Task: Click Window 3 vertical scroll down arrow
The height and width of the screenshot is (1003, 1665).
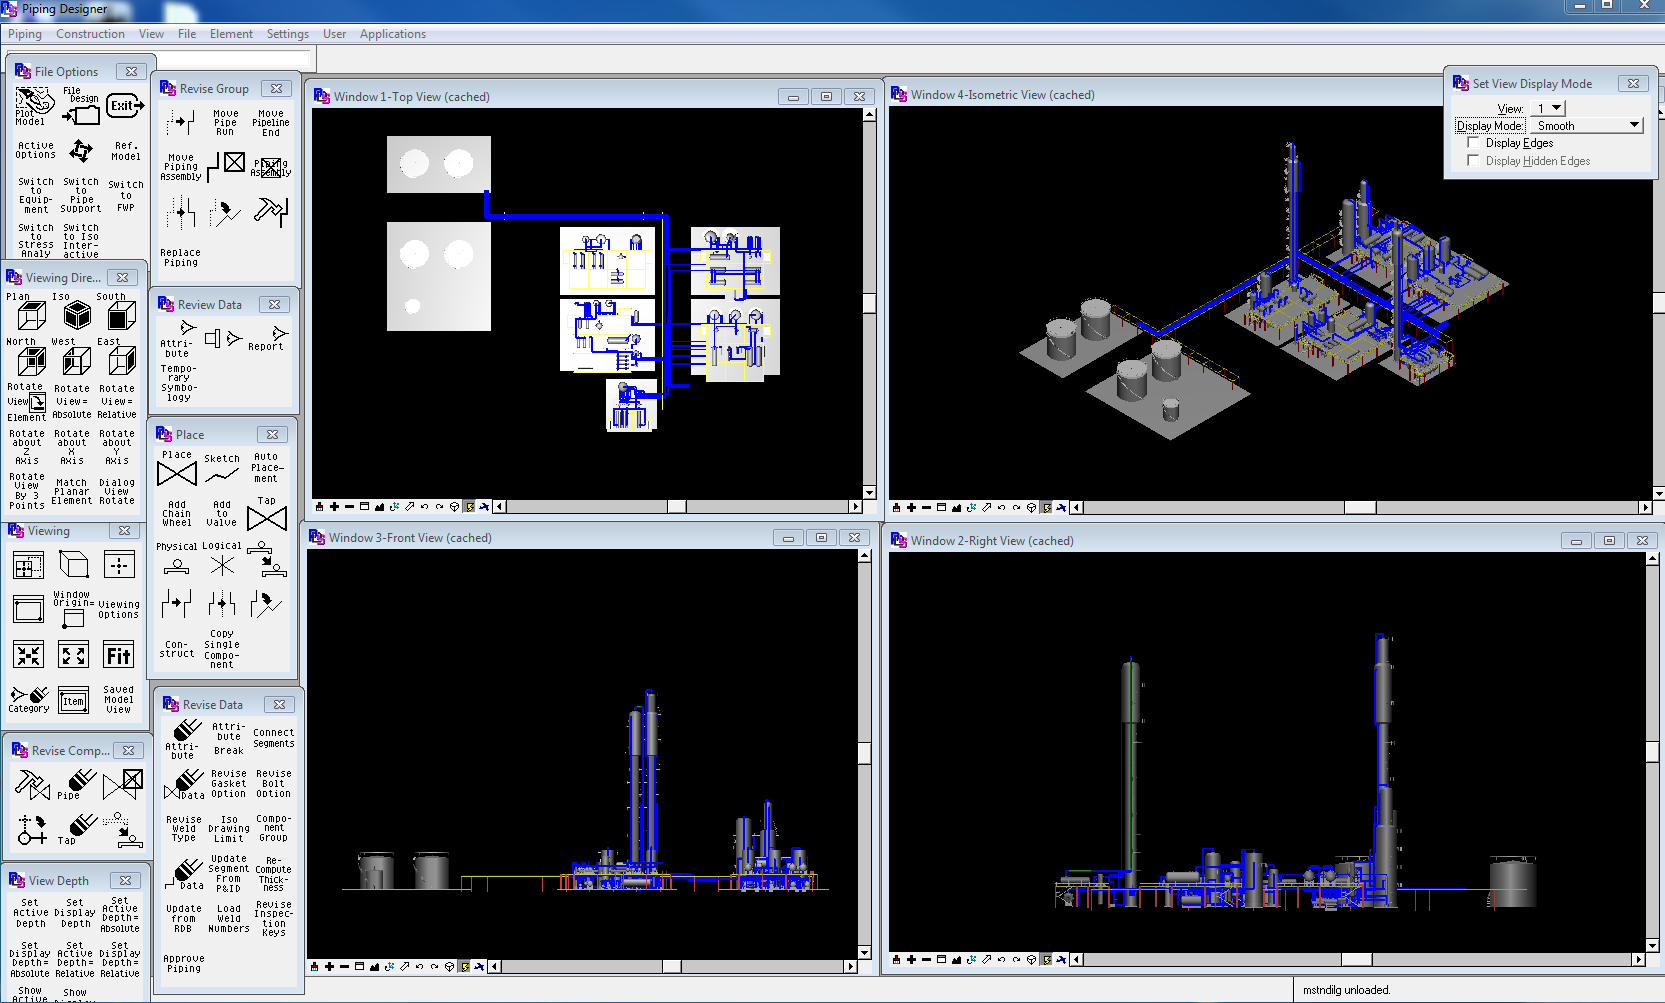Action: (x=865, y=953)
